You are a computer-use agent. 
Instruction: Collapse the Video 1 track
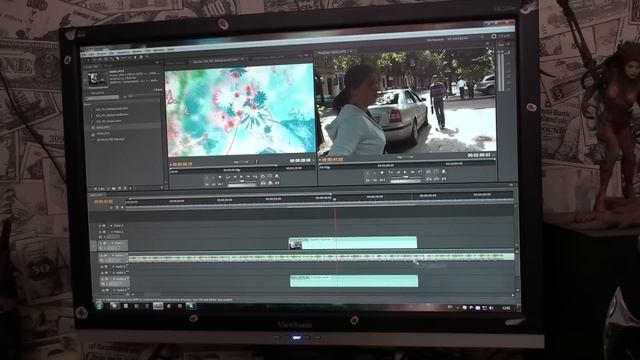(x=112, y=243)
